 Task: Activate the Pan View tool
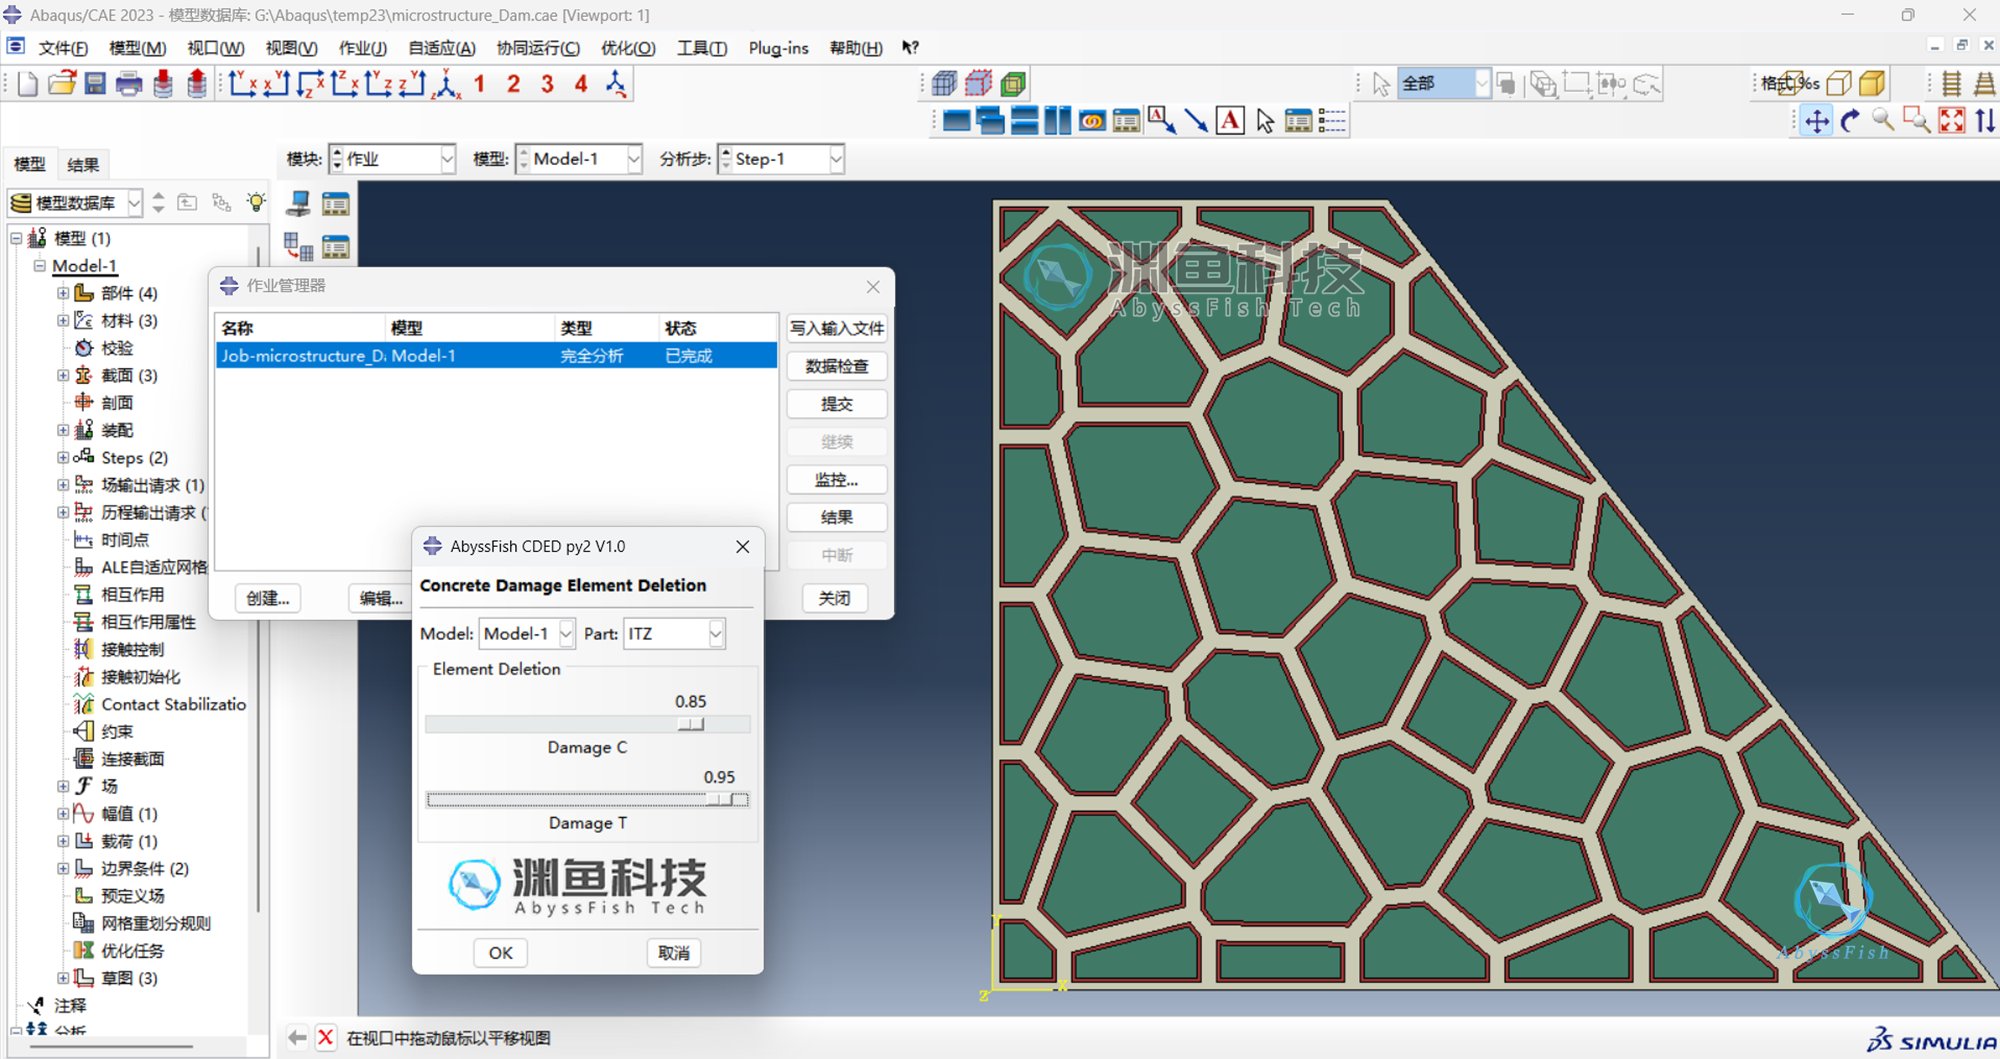tap(1816, 121)
